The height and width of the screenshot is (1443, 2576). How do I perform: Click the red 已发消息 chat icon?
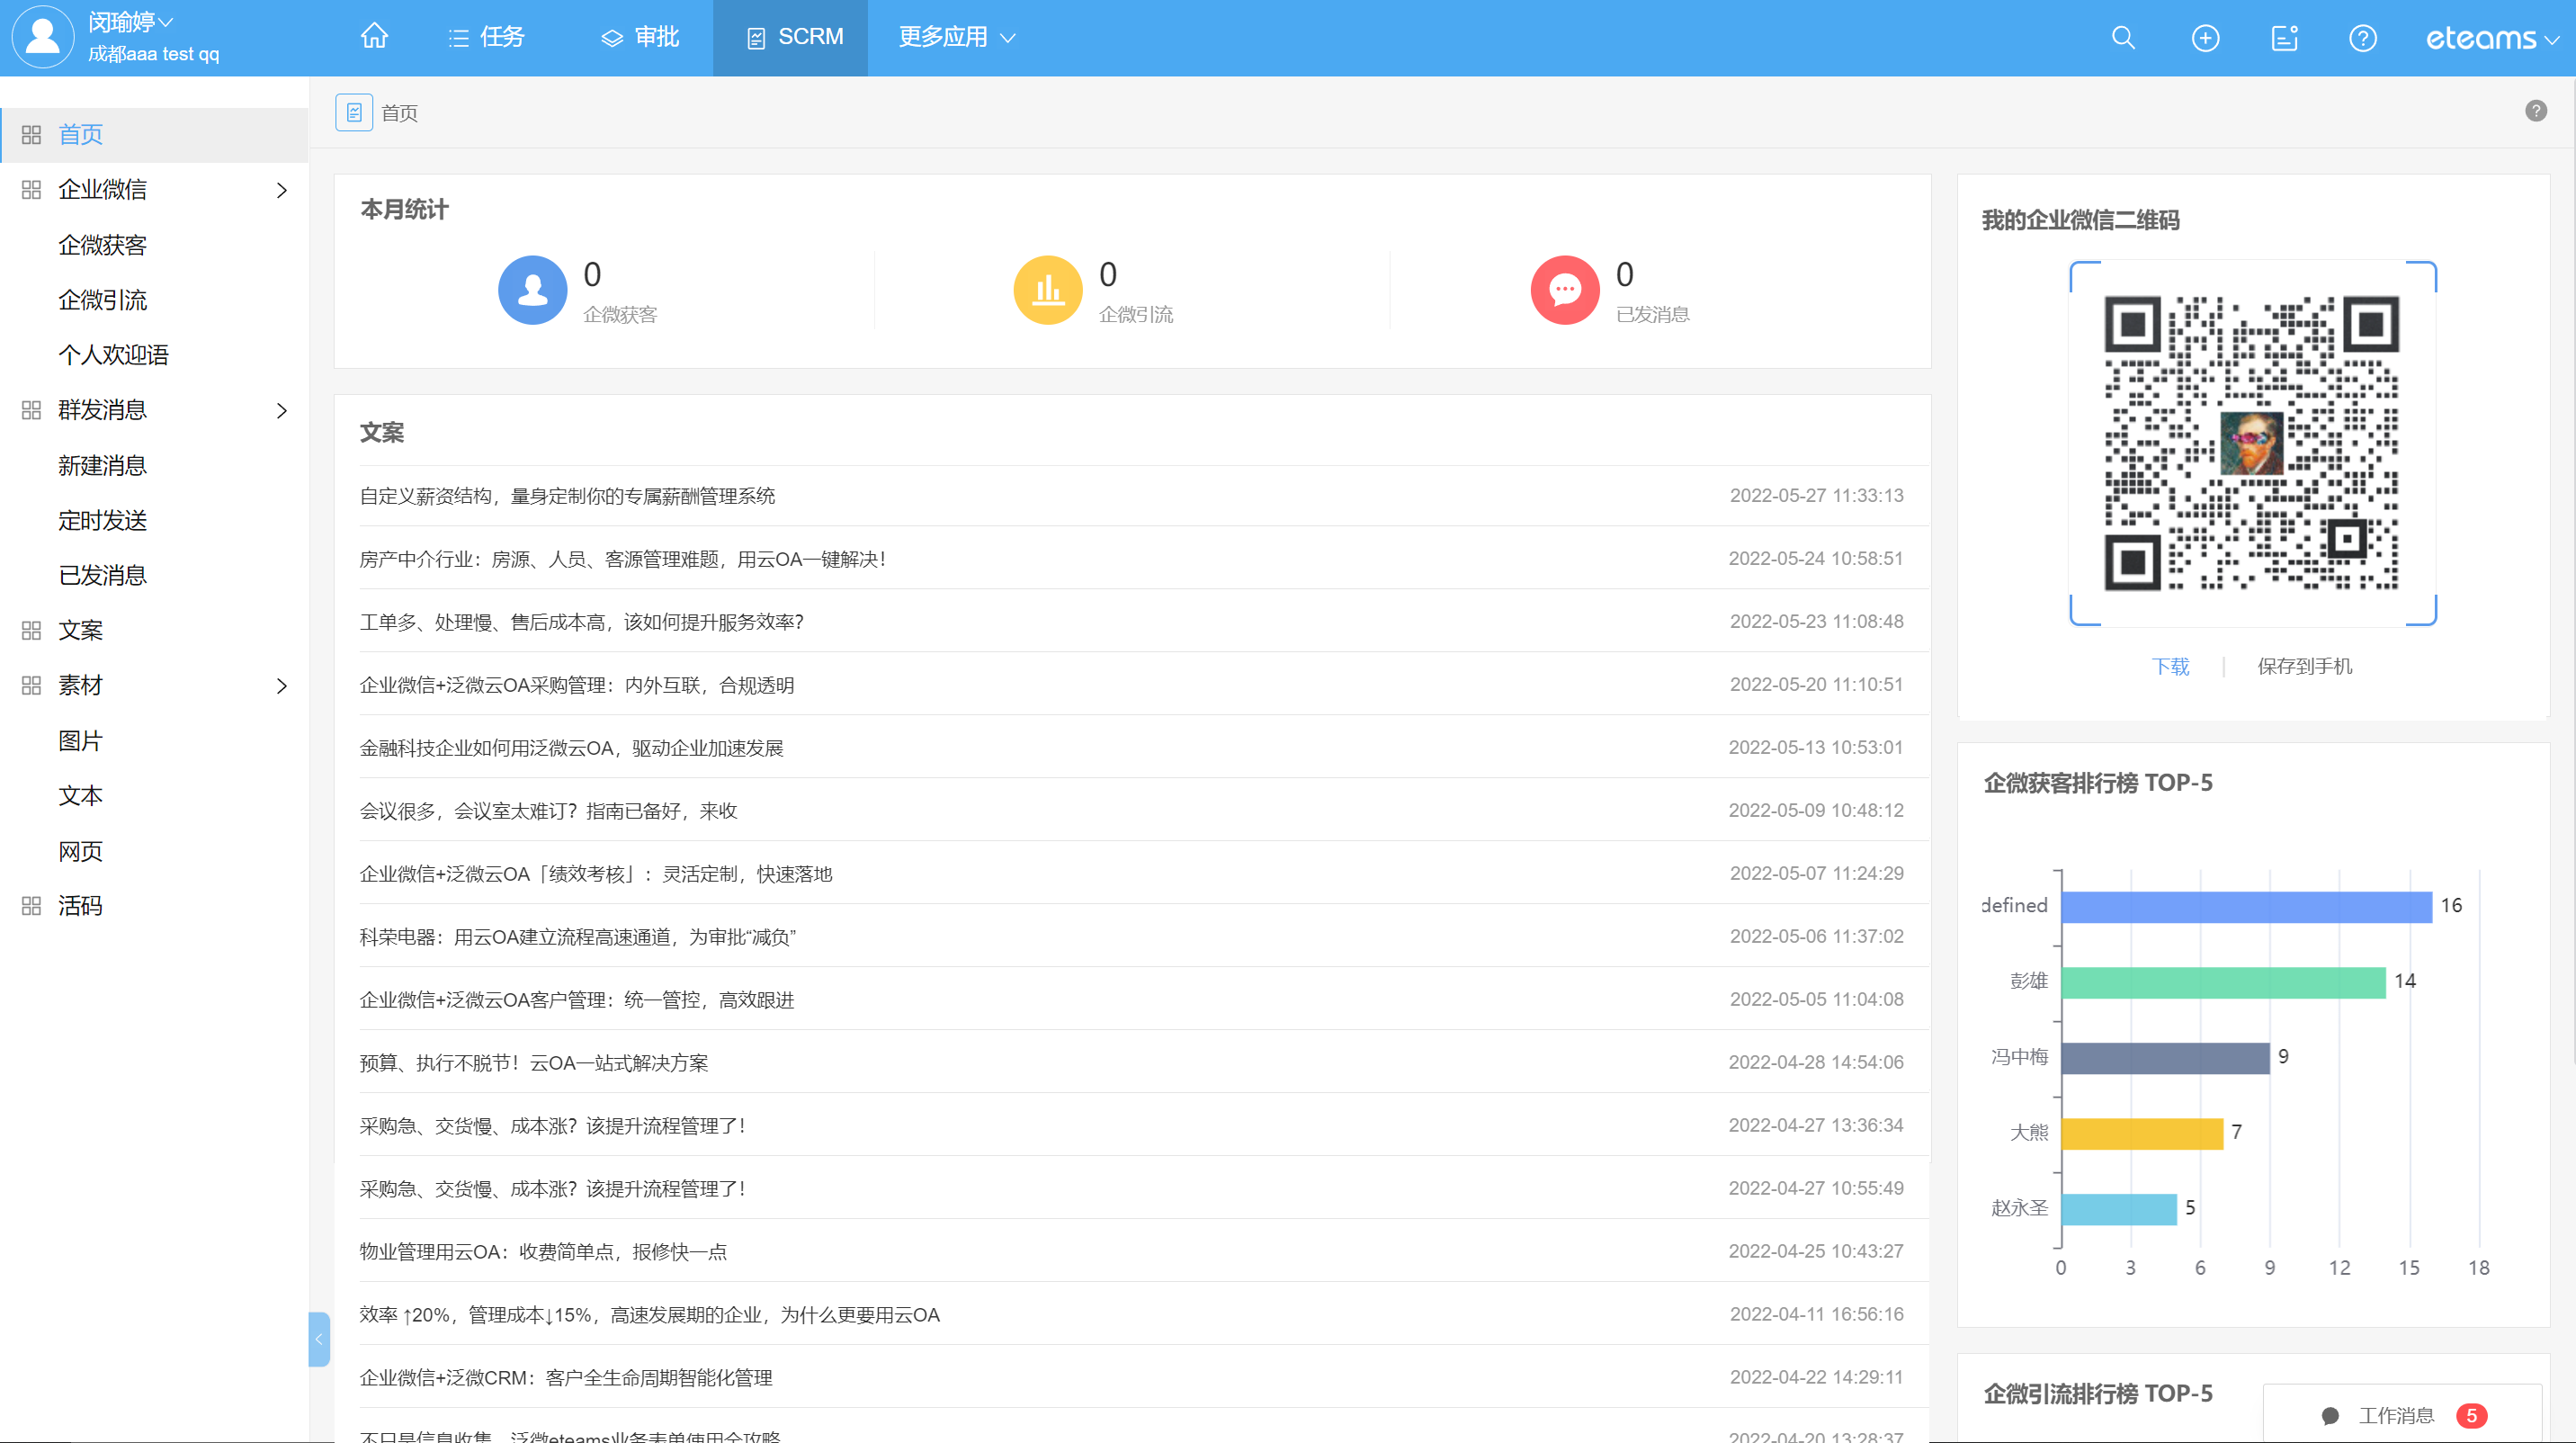(1565, 290)
